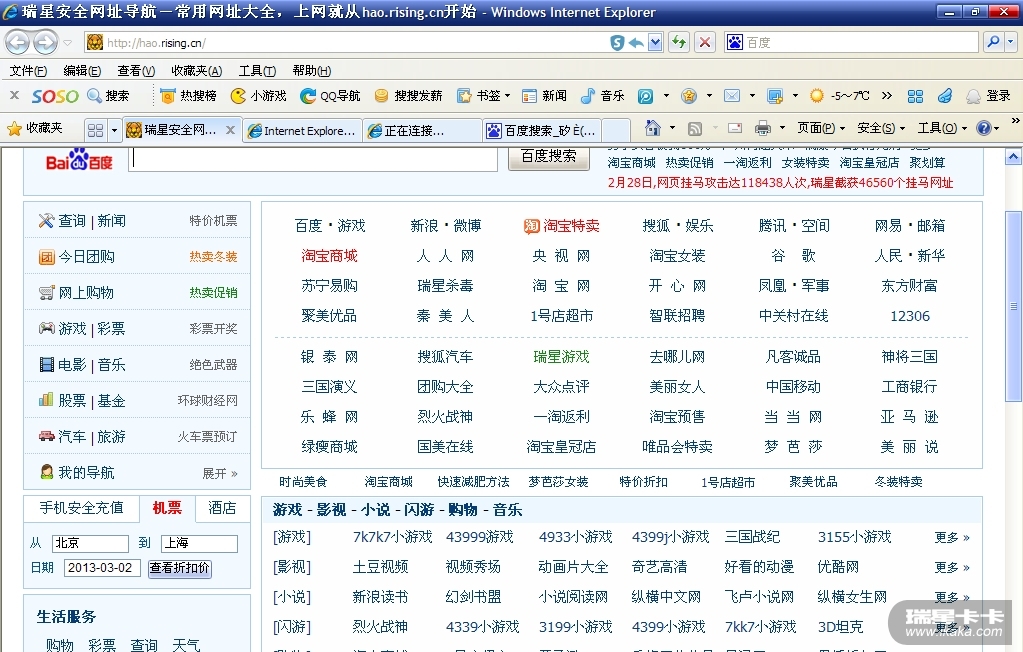Viewport: 1023px width, 652px height.
Task: Open the Home page icon in command bar
Action: 653,128
